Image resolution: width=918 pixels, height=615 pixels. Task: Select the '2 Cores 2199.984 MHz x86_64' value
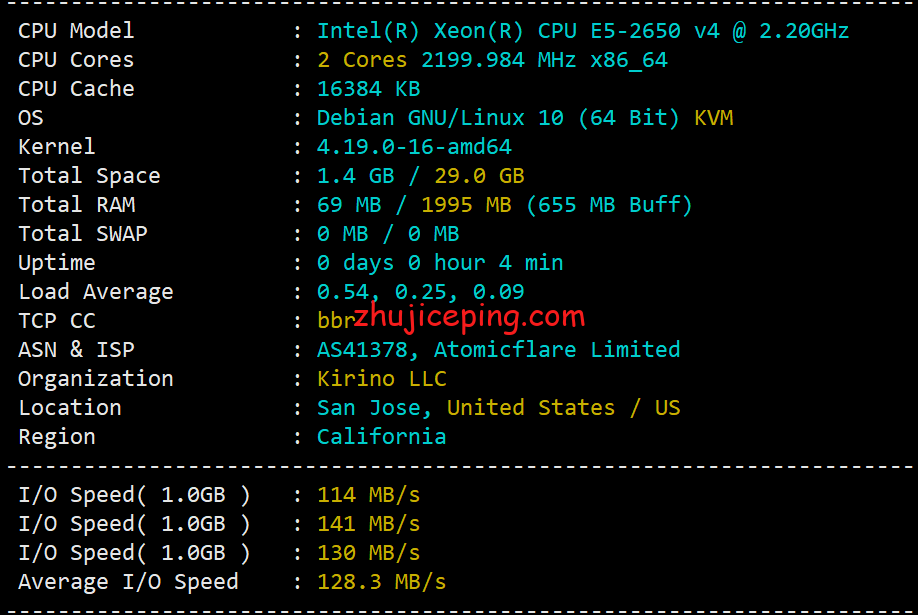(492, 60)
